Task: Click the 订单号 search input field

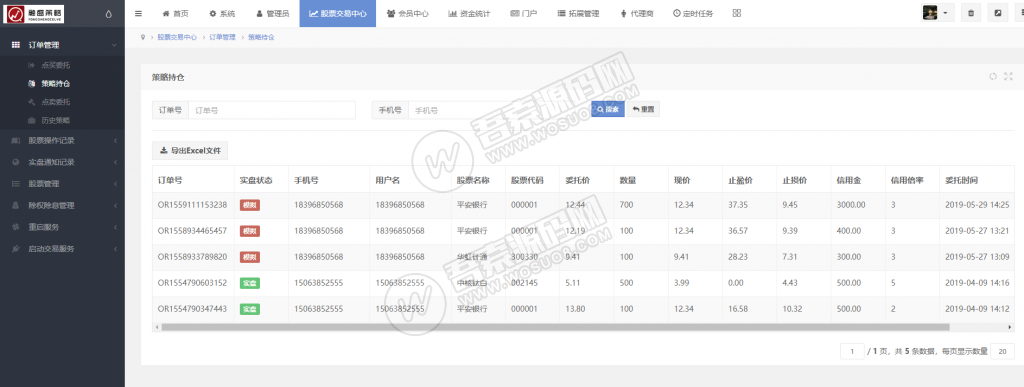Action: (272, 110)
